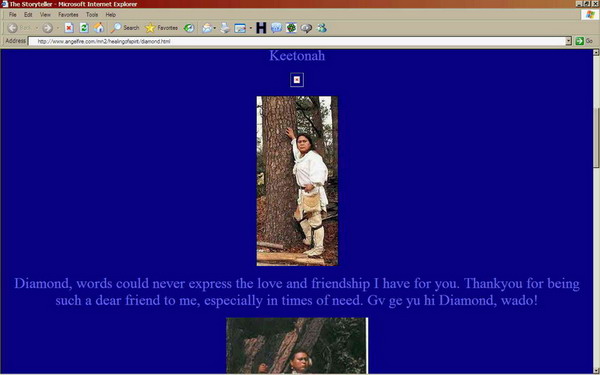Expand the Address bar dropdown arrow
The width and height of the screenshot is (600, 375).
click(568, 41)
